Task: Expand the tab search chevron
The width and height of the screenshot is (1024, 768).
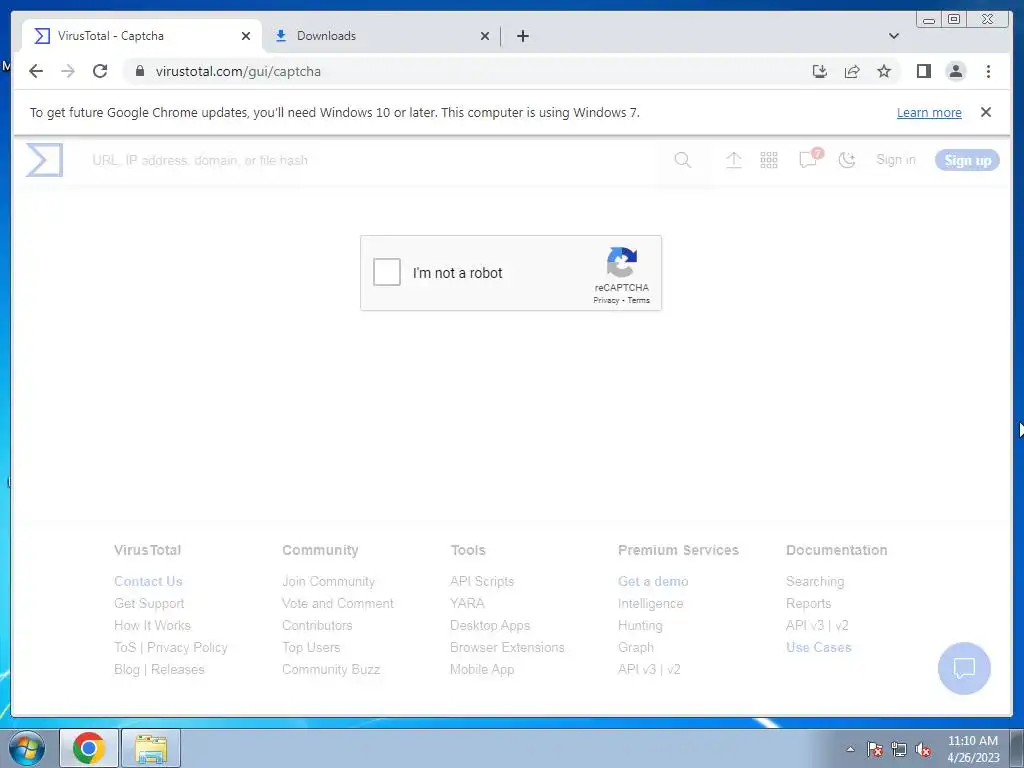Action: 893,36
